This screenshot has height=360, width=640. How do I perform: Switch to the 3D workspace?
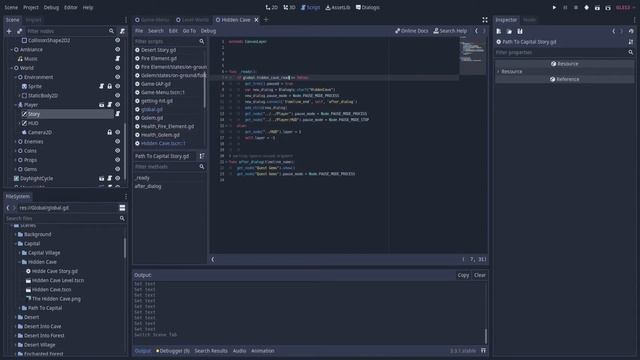click(289, 7)
